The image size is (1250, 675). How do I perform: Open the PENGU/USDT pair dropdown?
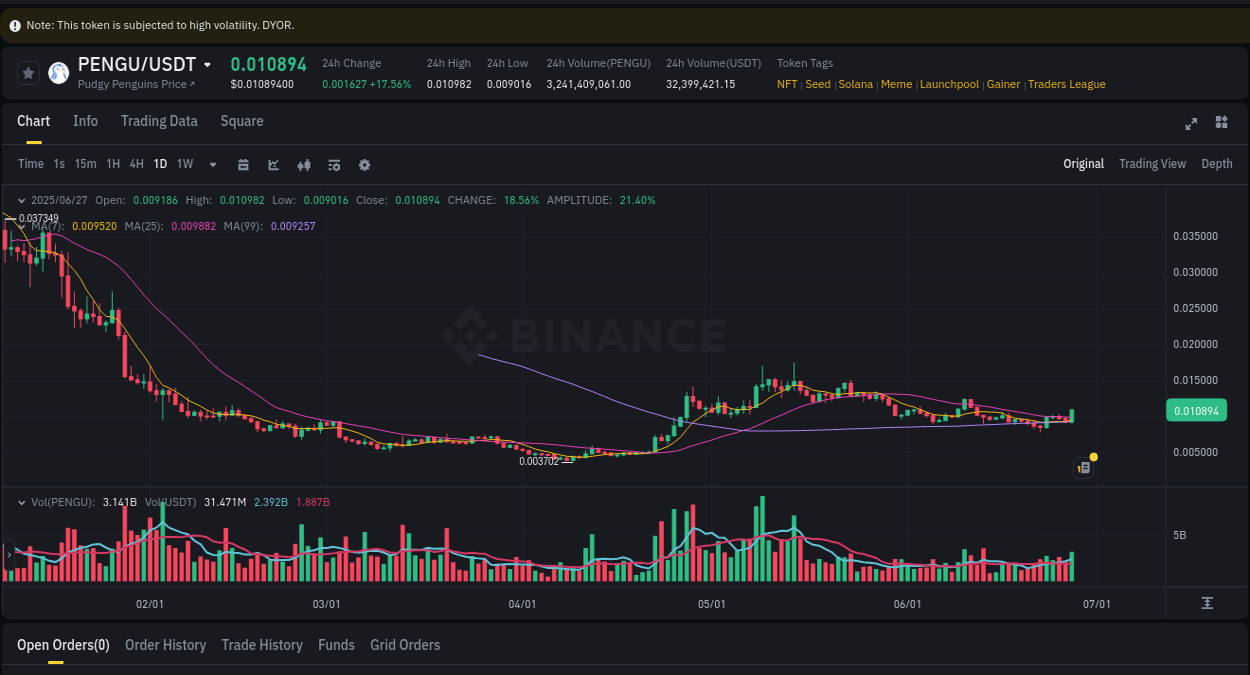point(207,63)
